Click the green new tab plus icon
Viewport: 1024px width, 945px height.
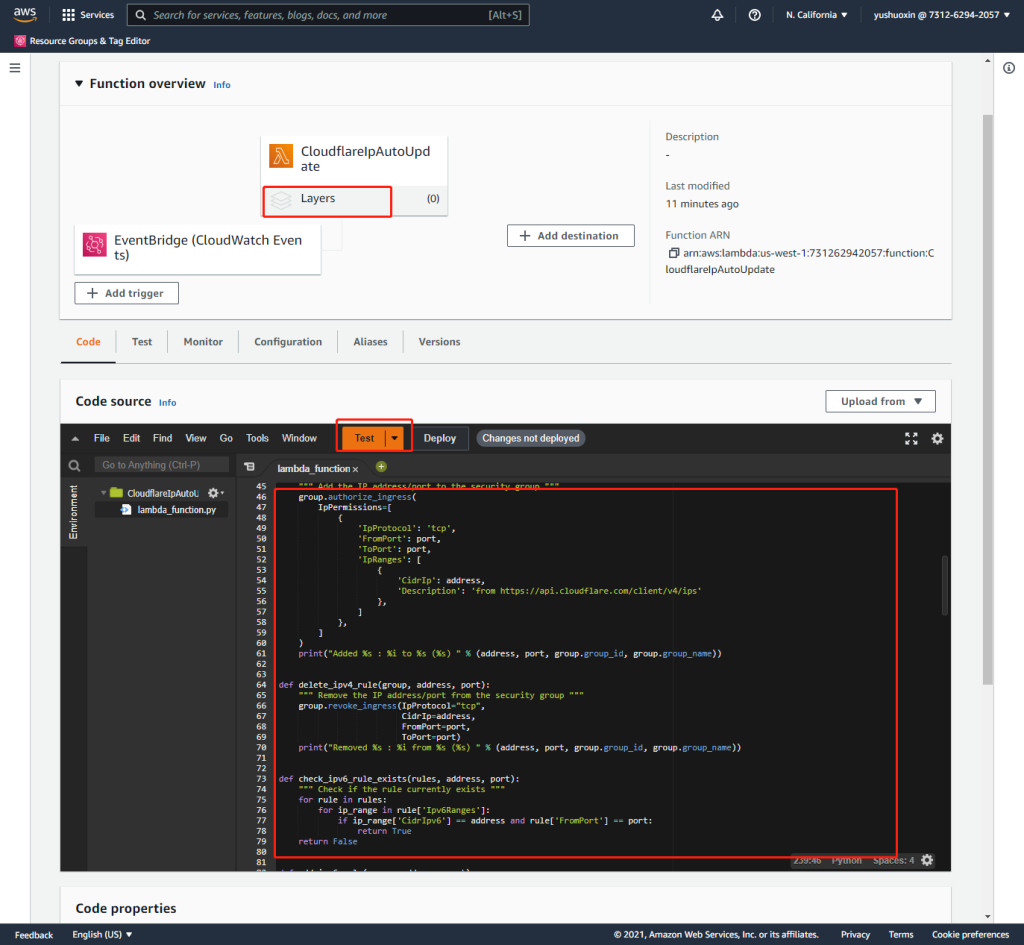381,467
